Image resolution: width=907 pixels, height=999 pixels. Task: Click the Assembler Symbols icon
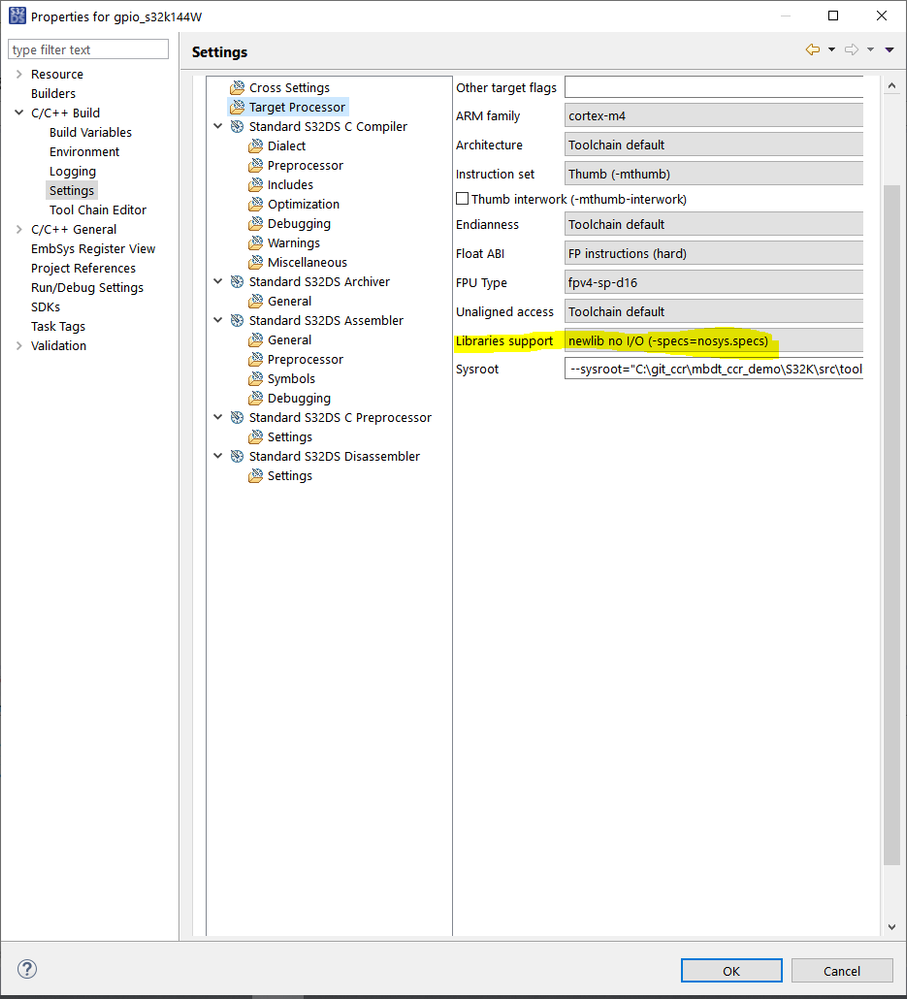(x=255, y=378)
